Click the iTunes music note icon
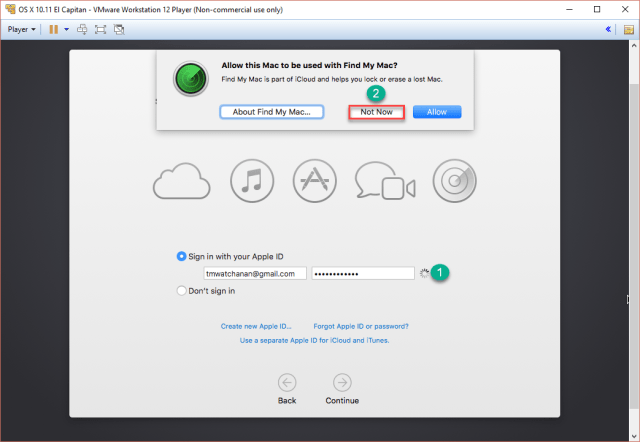 pyautogui.click(x=252, y=181)
